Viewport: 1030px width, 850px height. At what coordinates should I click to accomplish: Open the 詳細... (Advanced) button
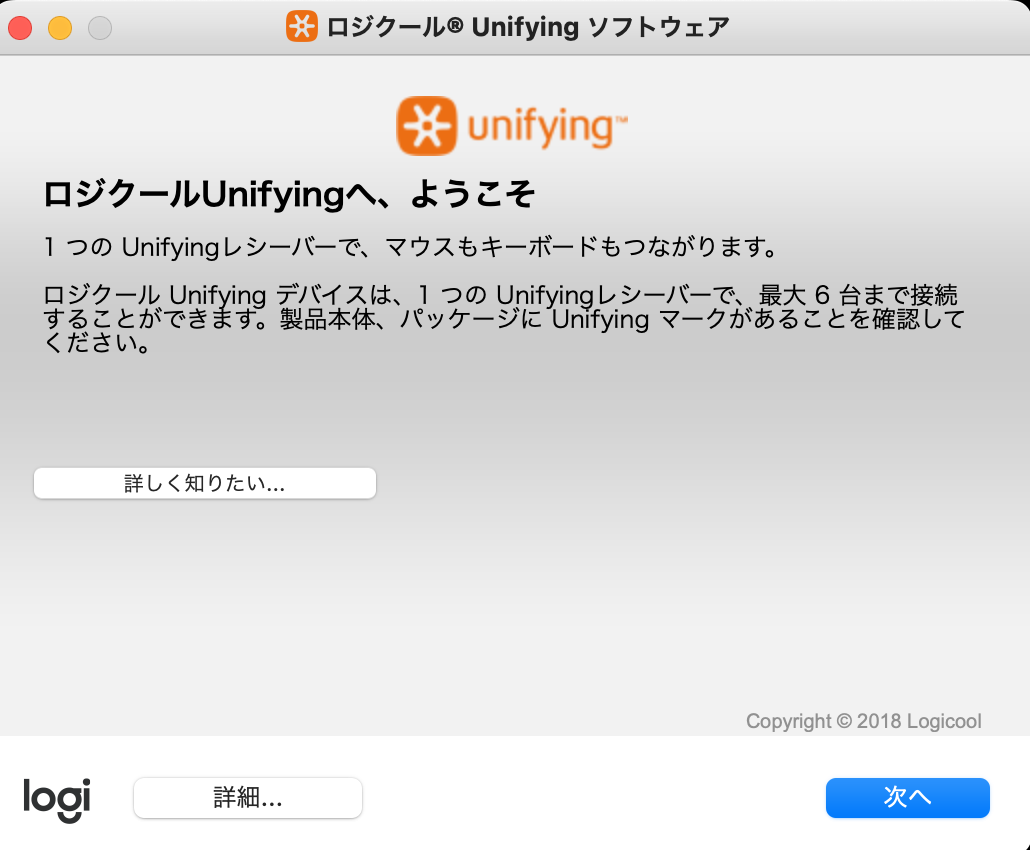point(248,797)
